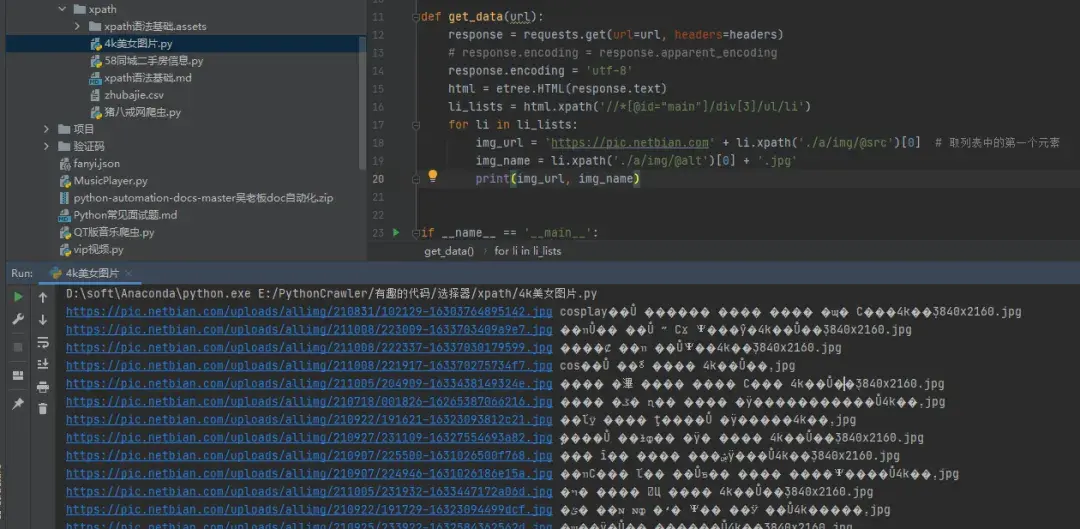This screenshot has width=1080, height=529.
Task: Click the fold end marker at line 20
Action: coord(415,179)
